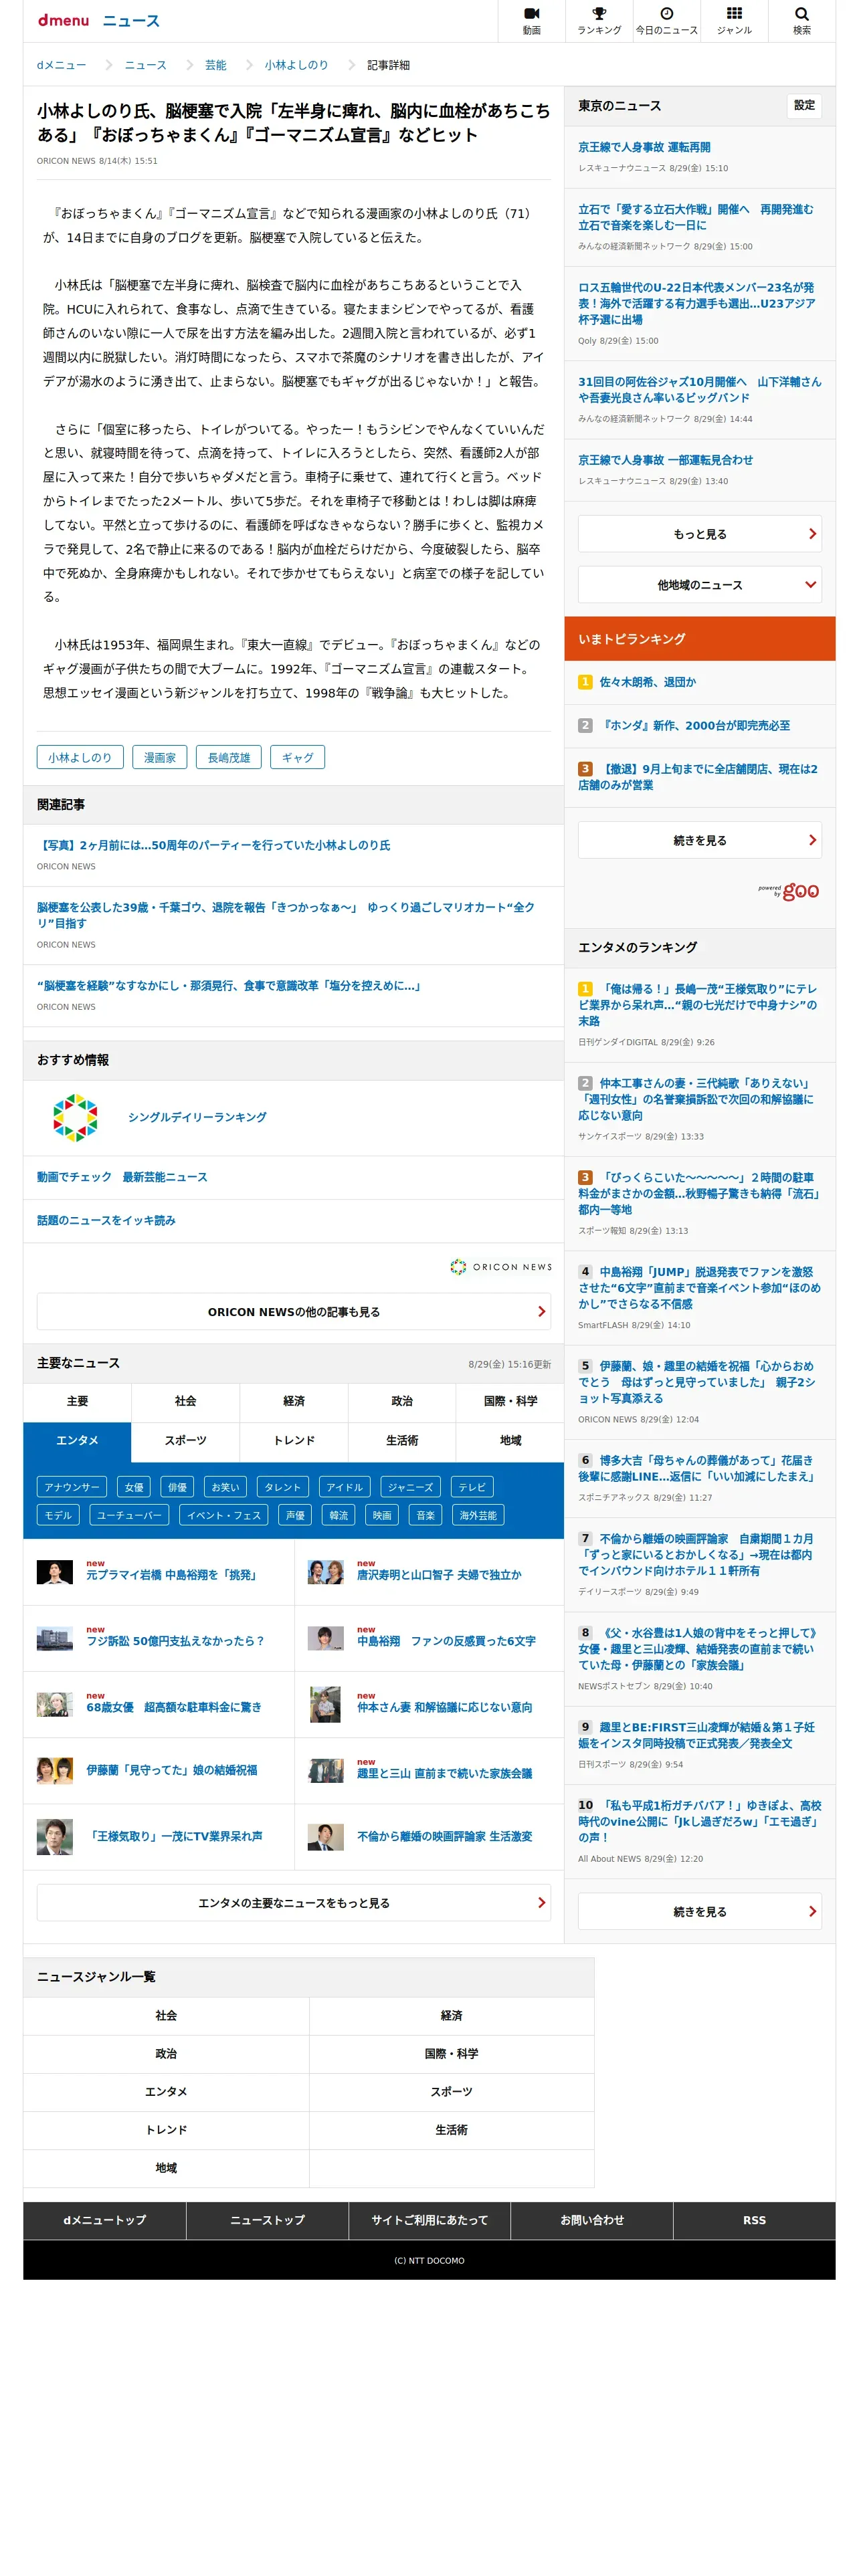Viewport: 859px width, 2576px height.
Task: Click 続きを見る under エンタメのランキング
Action: pyautogui.click(x=699, y=1911)
